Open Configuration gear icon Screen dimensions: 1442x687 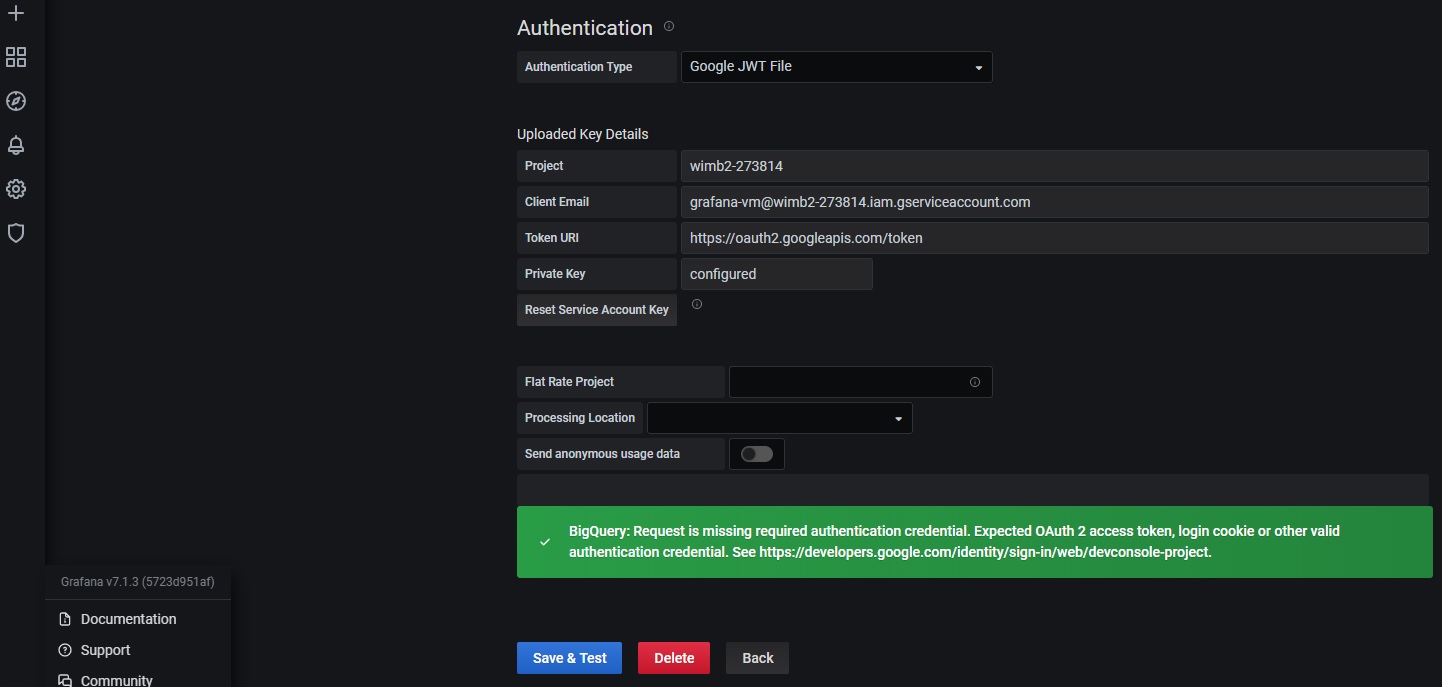tap(16, 189)
